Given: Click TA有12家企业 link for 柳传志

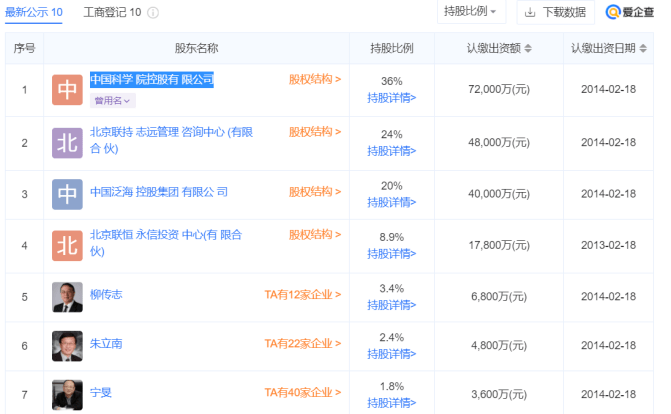Looking at the screenshot, I should (303, 295).
